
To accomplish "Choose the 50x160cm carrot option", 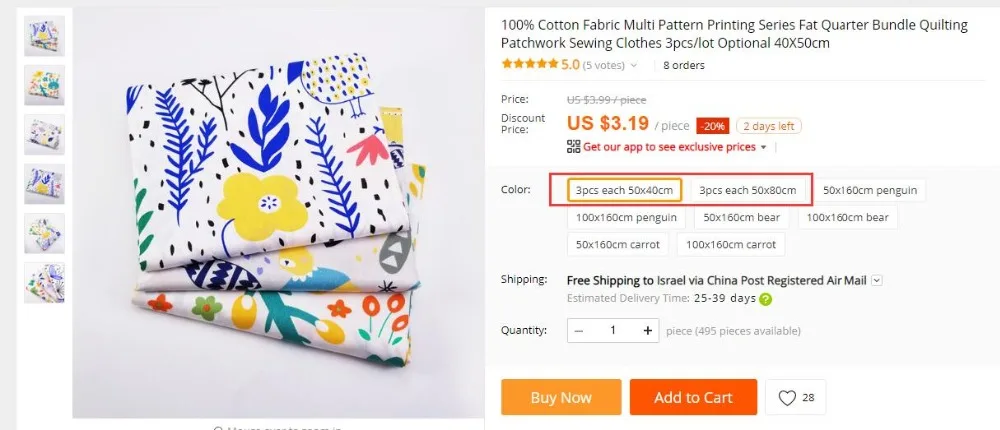I will (x=618, y=243).
